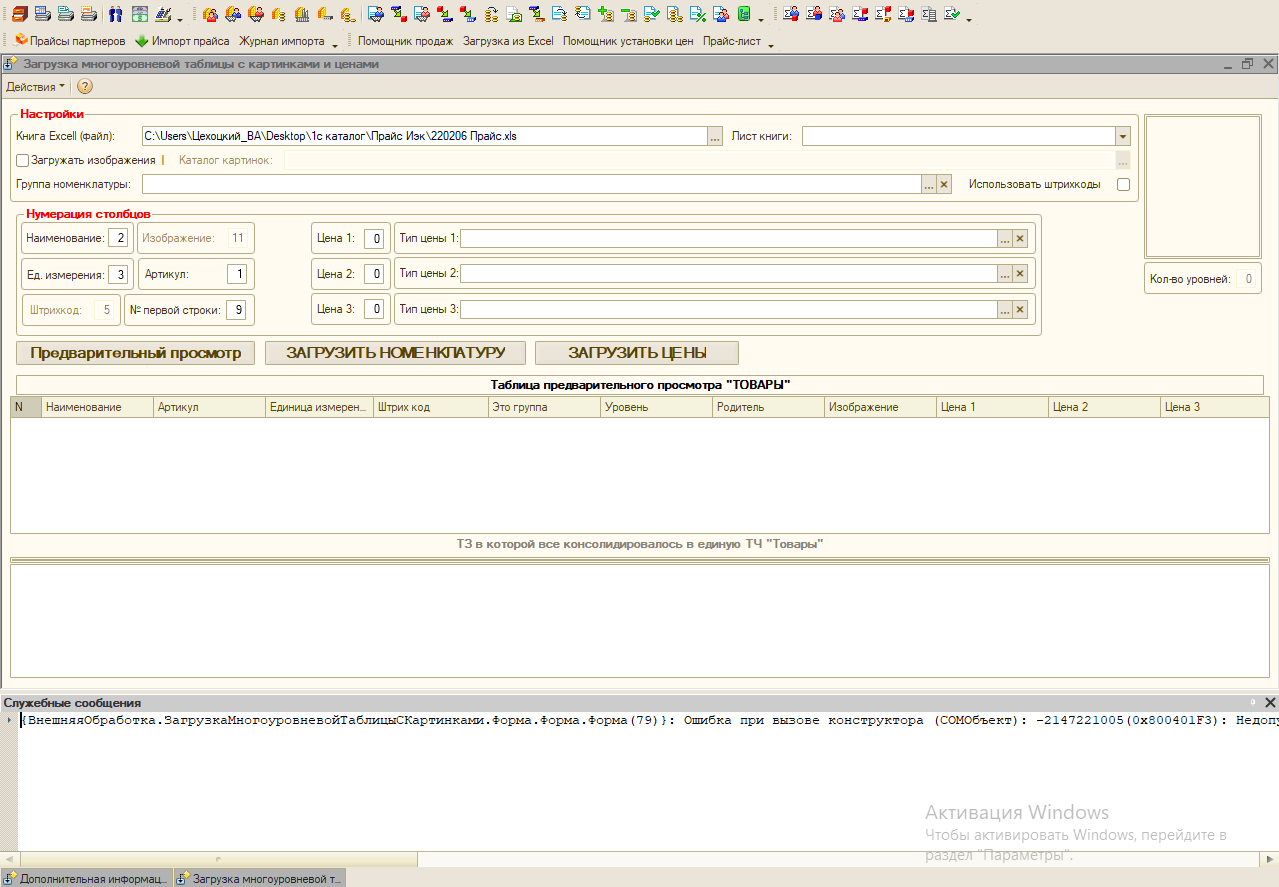Click the Это группа column header
1279x887 pixels.
click(545, 407)
